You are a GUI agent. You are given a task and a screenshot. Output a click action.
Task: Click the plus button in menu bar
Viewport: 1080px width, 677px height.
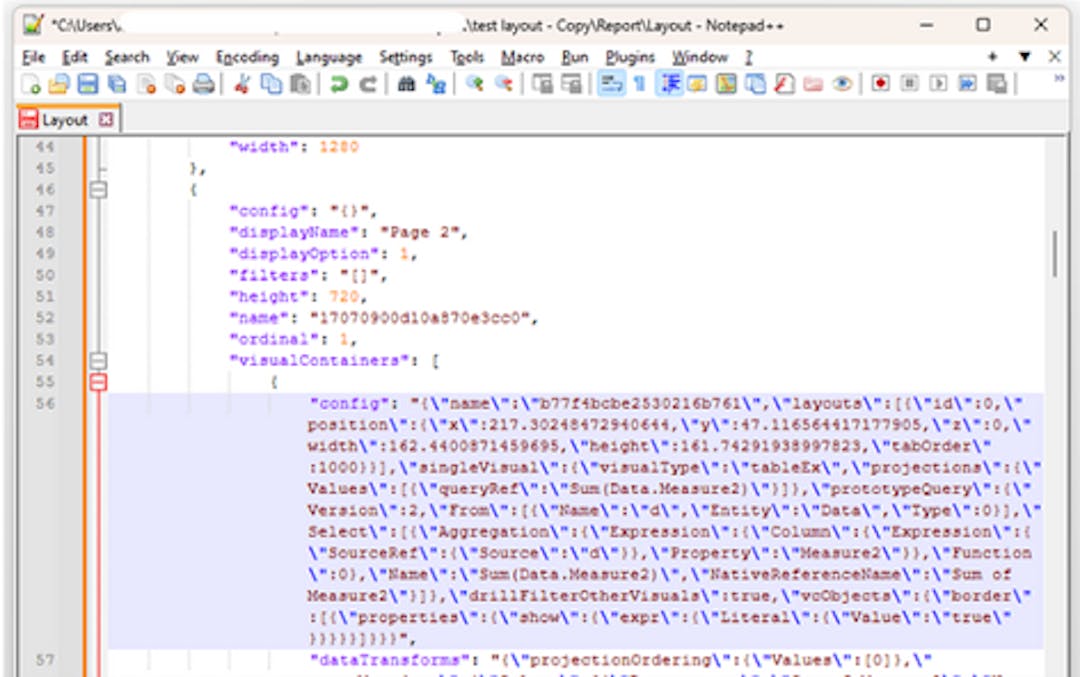pos(993,56)
